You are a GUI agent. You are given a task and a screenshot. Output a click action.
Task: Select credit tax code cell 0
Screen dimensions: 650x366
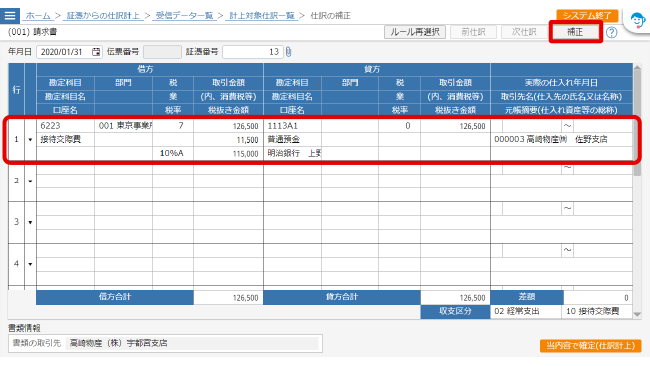[400, 126]
